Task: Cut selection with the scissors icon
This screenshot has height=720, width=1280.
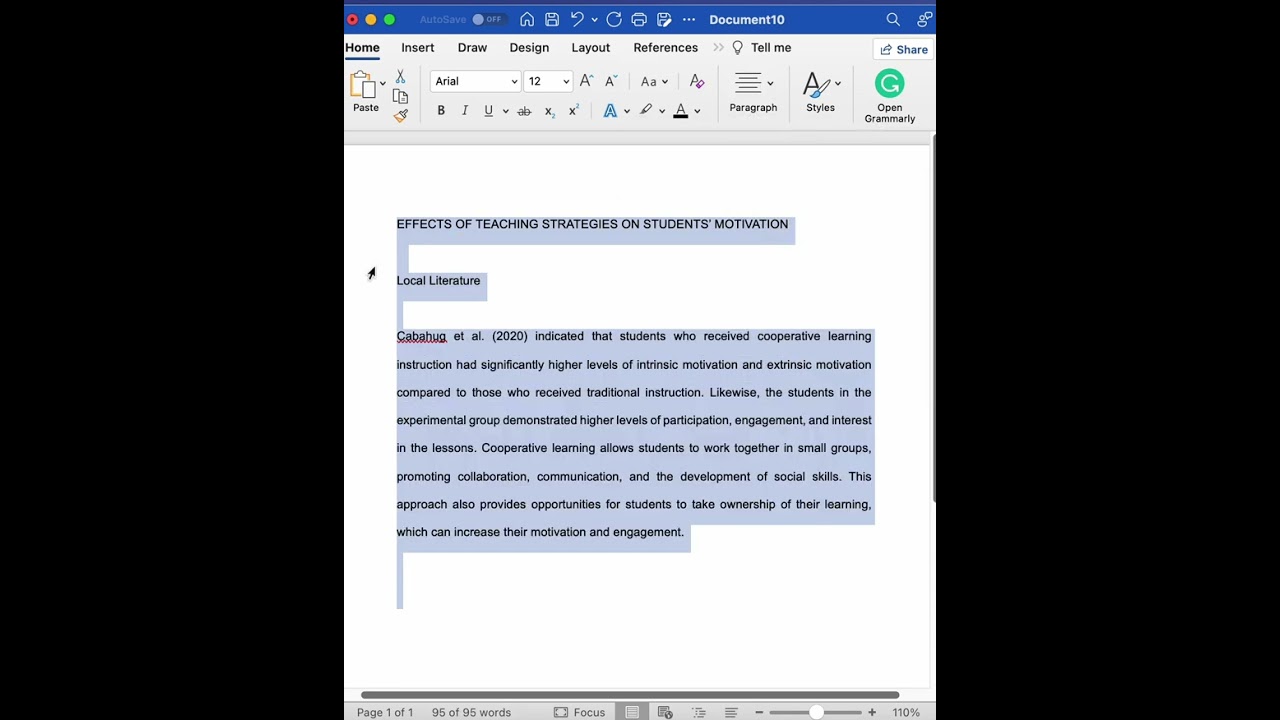Action: click(400, 77)
